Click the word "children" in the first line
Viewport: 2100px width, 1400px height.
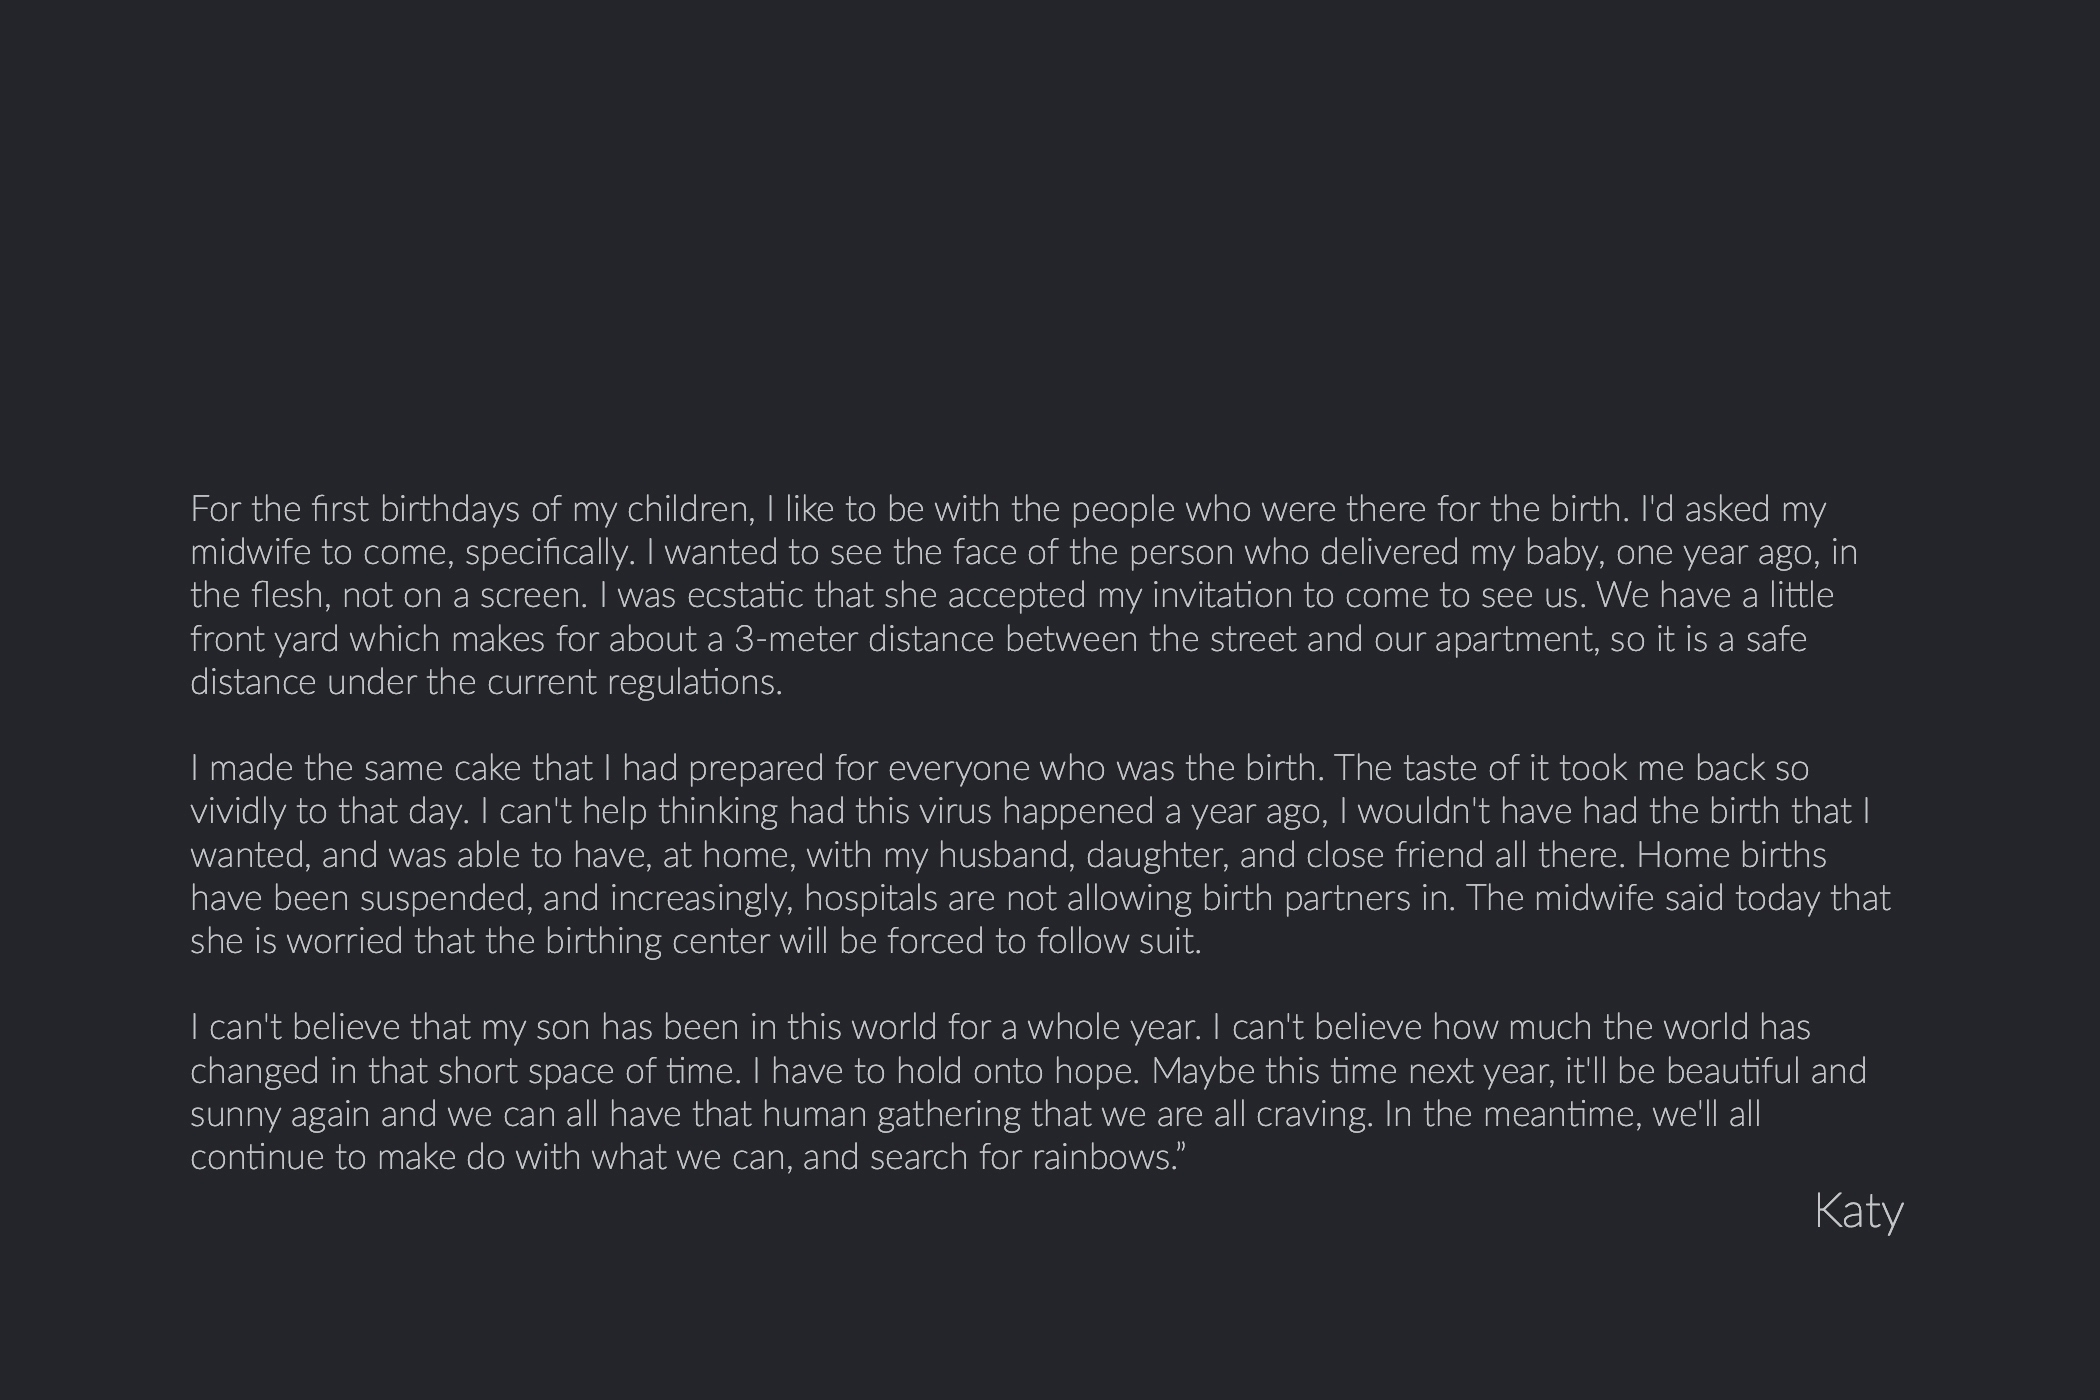[689, 510]
